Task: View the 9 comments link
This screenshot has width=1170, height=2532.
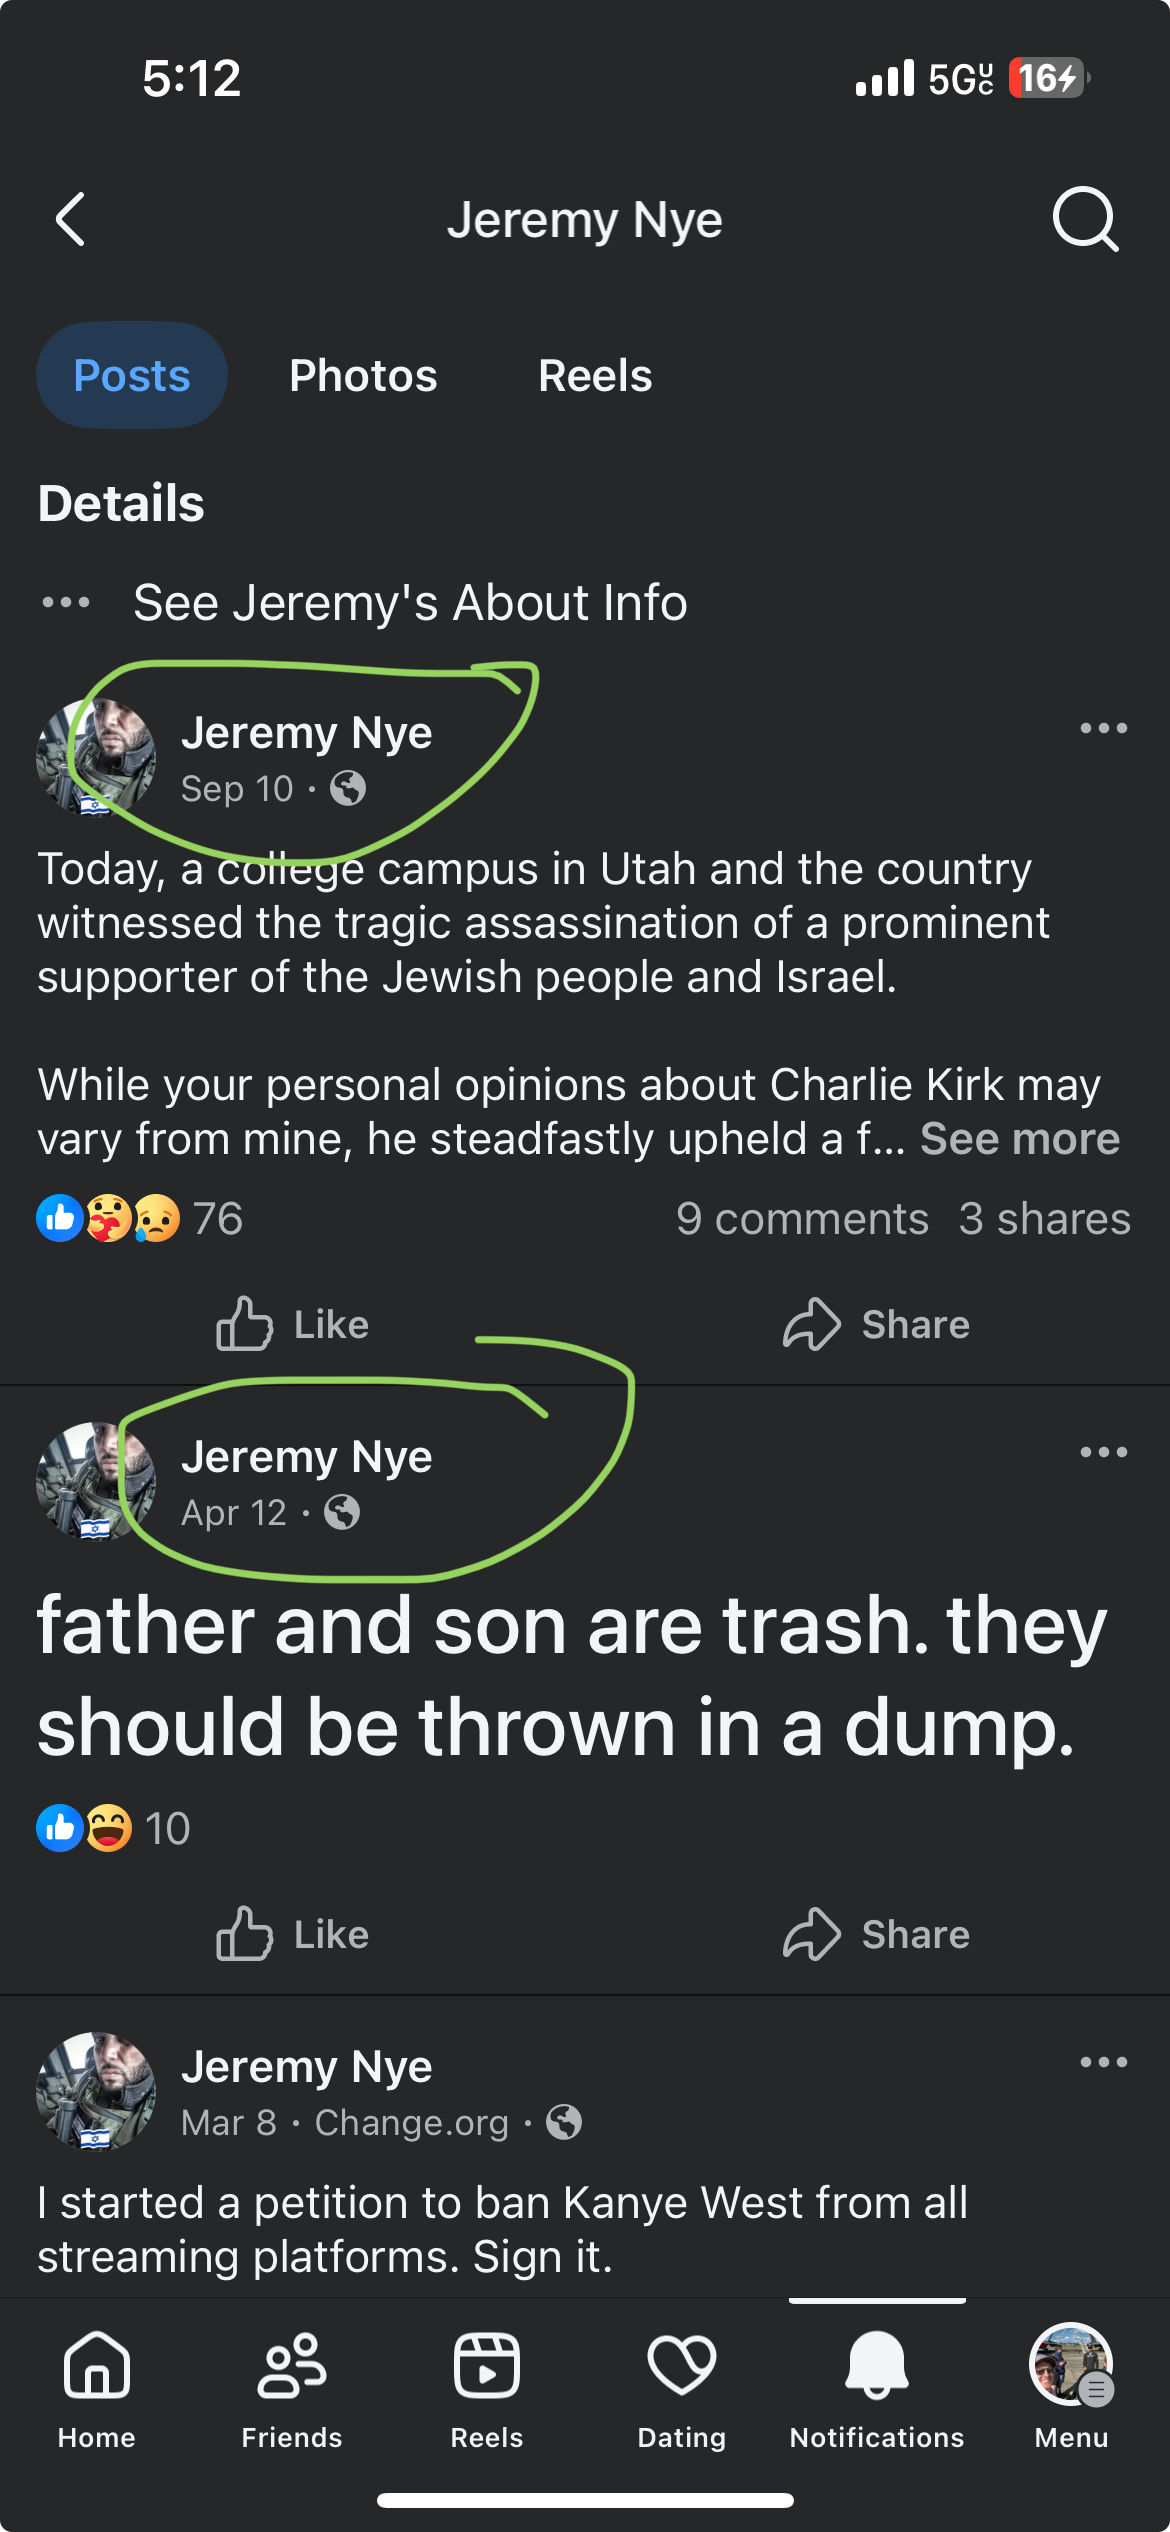Action: (x=802, y=1219)
